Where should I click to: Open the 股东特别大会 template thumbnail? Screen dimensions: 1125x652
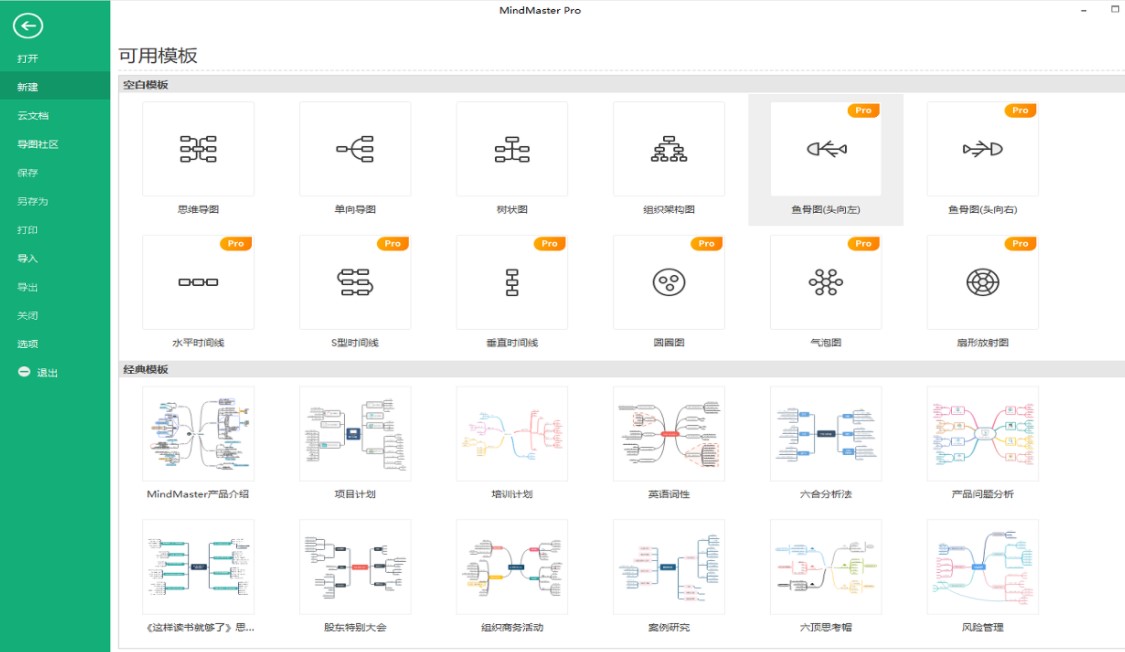point(355,567)
